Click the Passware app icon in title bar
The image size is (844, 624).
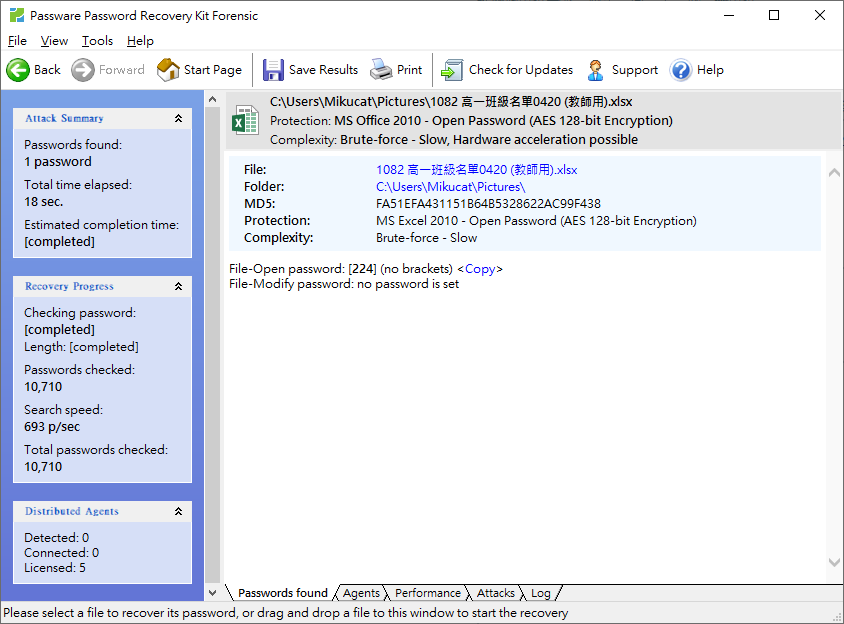(x=17, y=16)
